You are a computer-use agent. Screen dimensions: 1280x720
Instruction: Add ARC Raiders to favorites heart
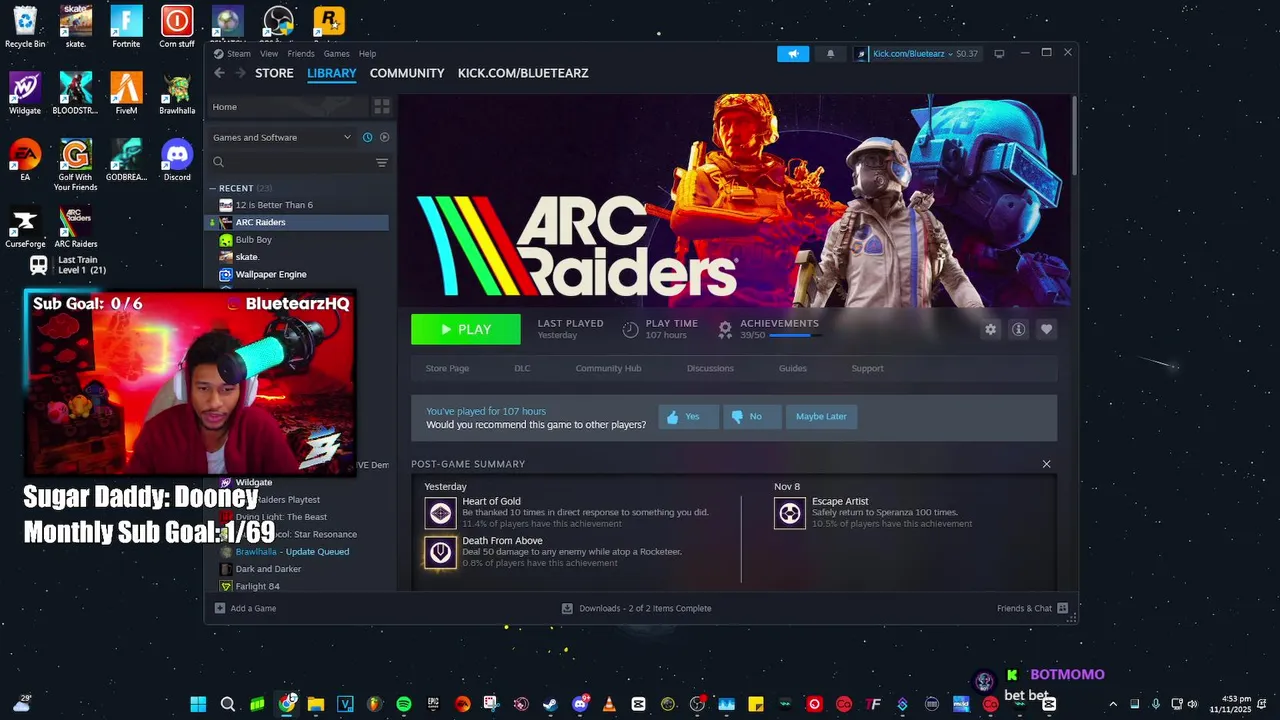[x=1046, y=329]
